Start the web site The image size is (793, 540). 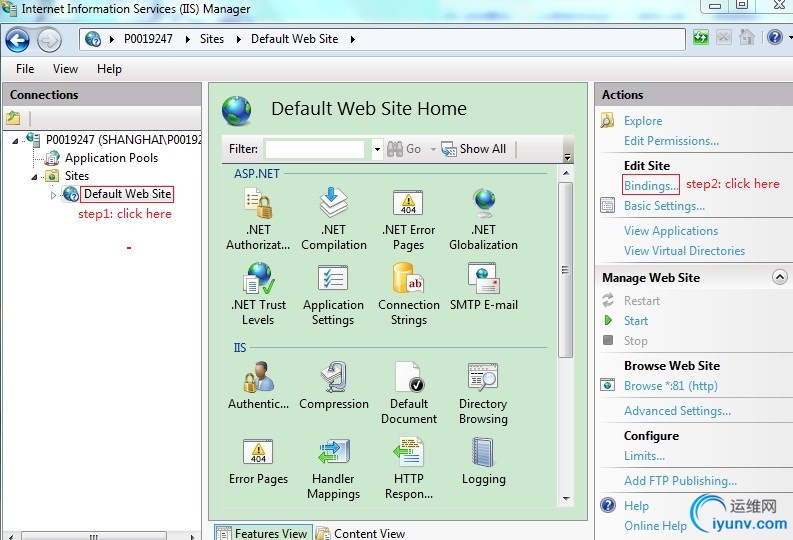coord(636,321)
